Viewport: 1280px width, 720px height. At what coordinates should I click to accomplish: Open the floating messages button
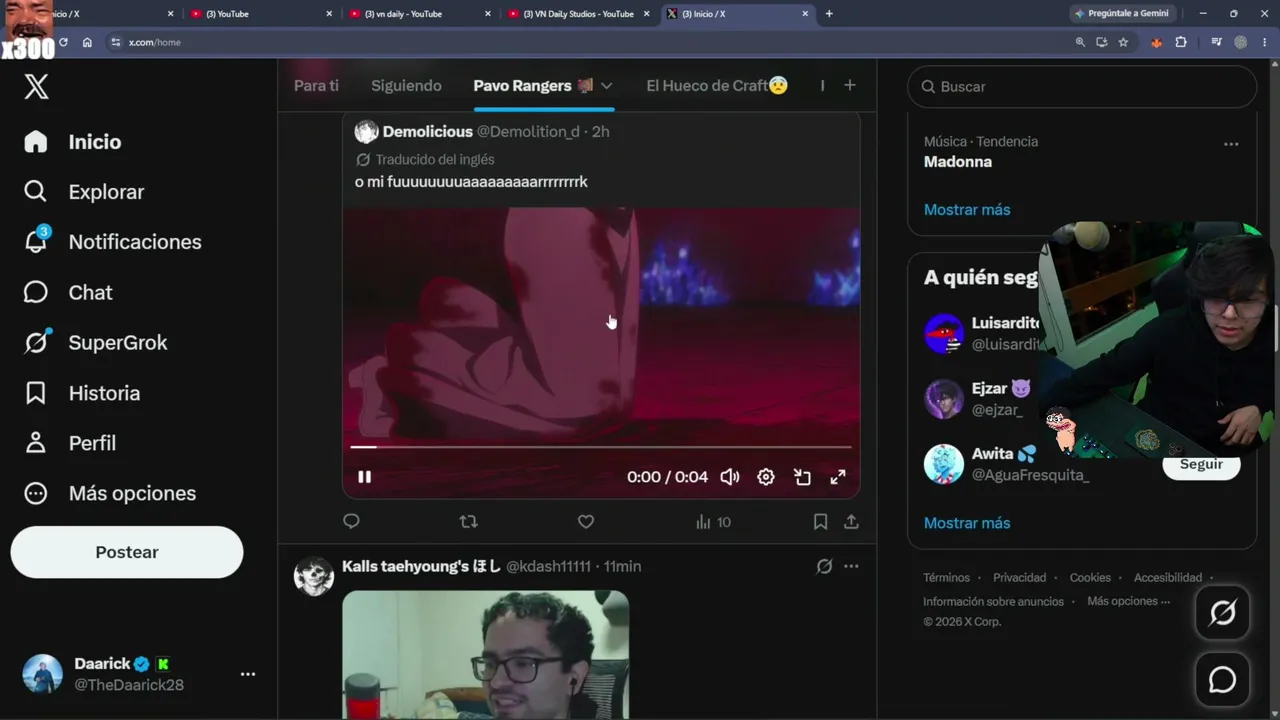coord(1222,680)
